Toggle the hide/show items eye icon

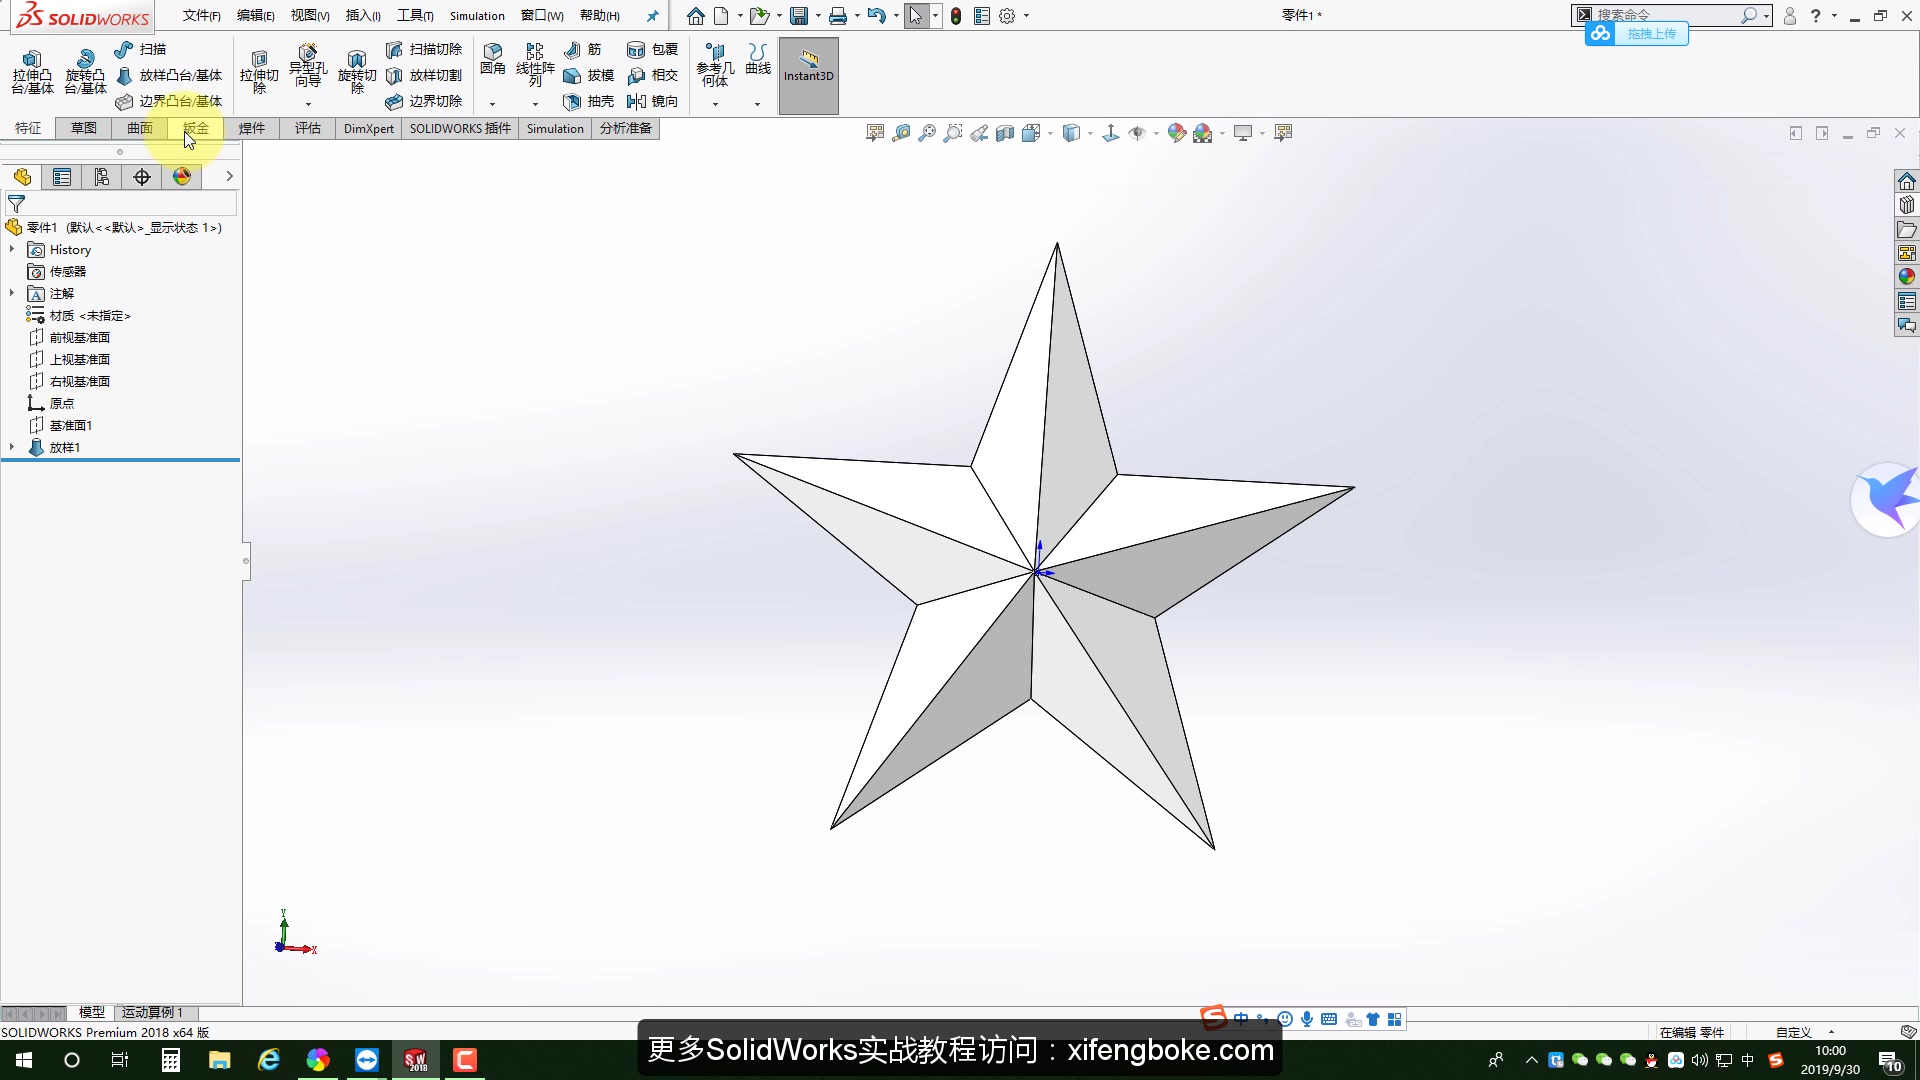click(1138, 132)
